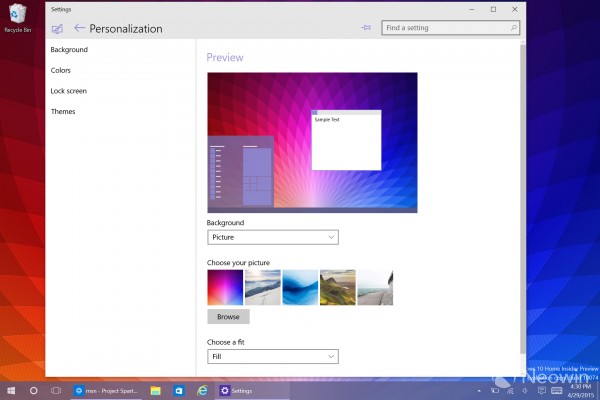Image resolution: width=600 pixels, height=400 pixels.
Task: Open the Colors settings page
Action: coord(61,70)
